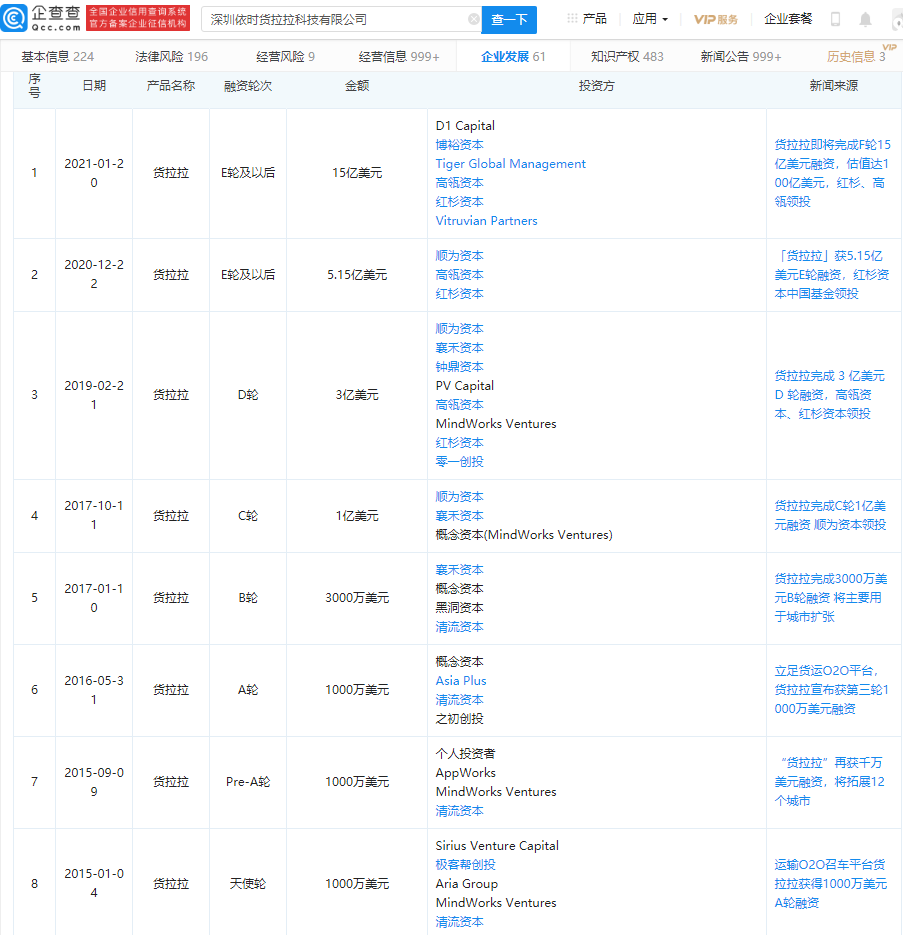Switch to 经营风险 9 tab

coord(285,57)
